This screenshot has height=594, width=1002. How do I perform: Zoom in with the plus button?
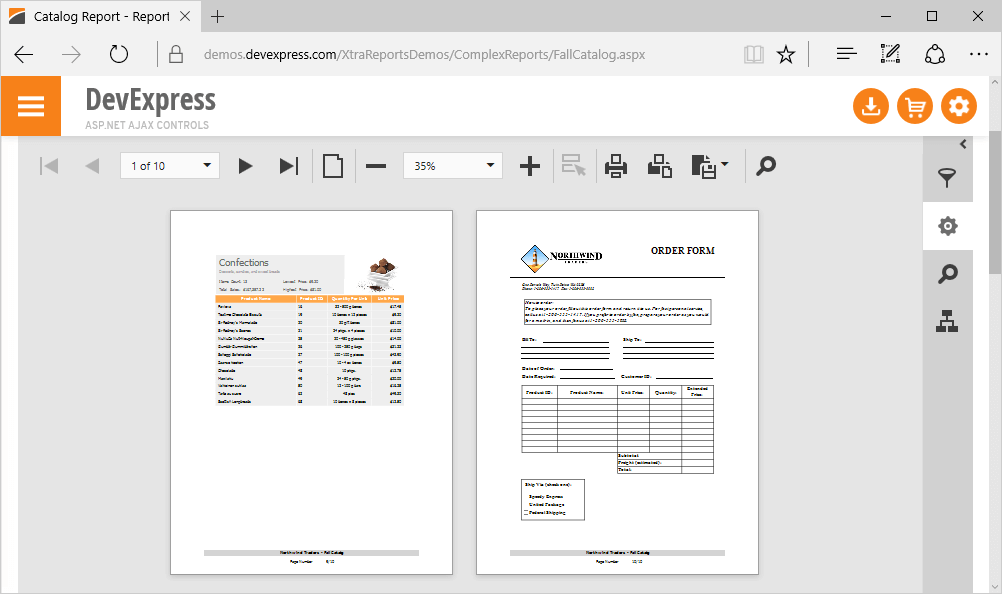pos(530,166)
